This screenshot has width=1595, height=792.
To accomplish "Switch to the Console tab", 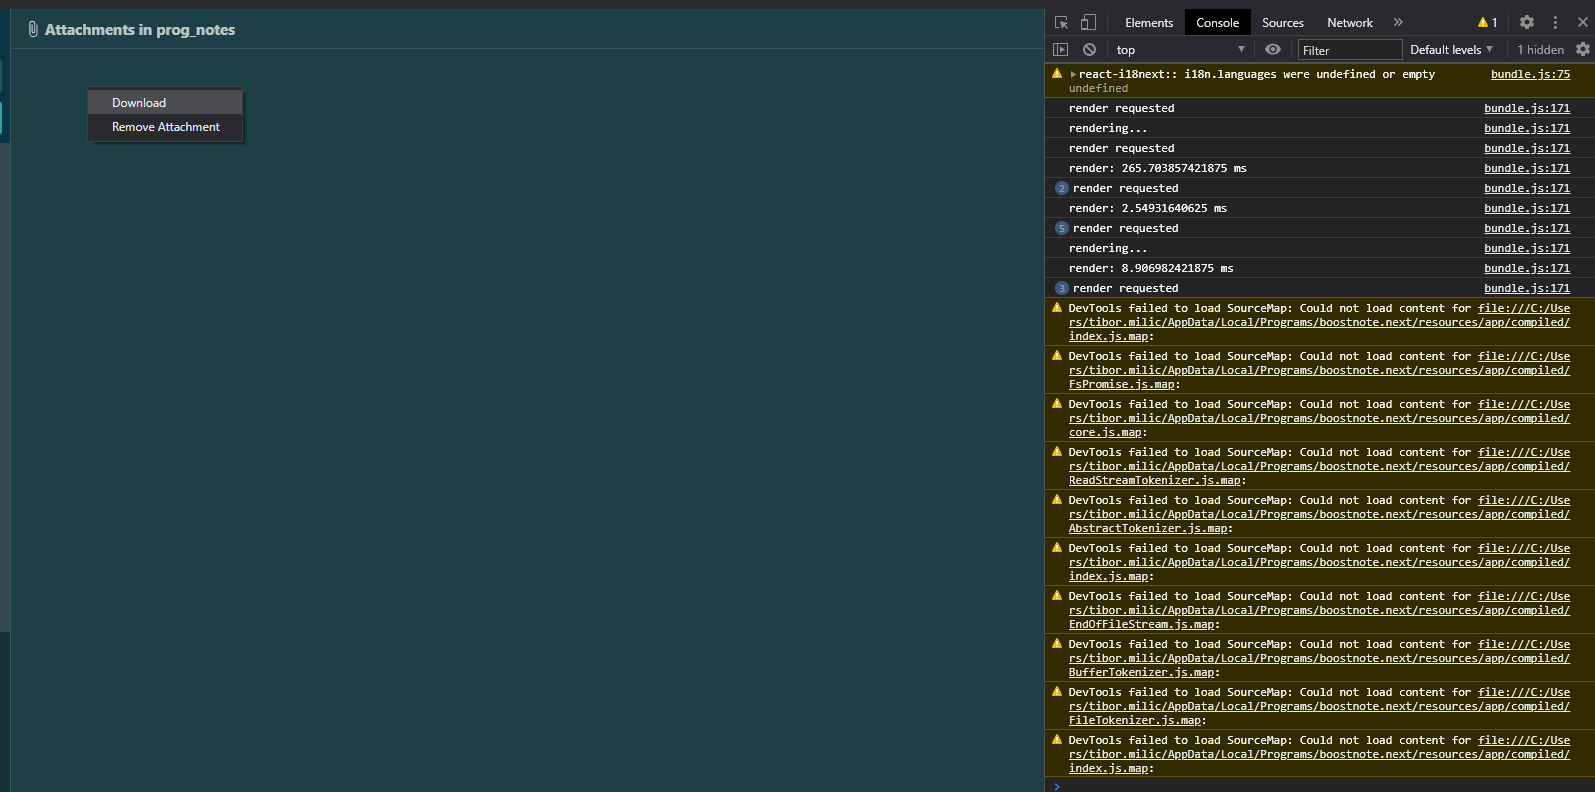I will tap(1217, 23).
